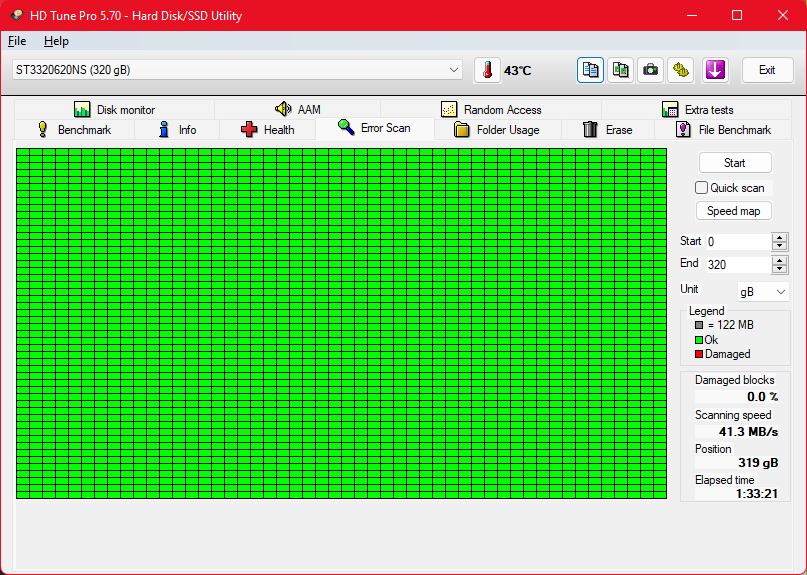The height and width of the screenshot is (575, 807).
Task: Open the File menu
Action: [17, 41]
